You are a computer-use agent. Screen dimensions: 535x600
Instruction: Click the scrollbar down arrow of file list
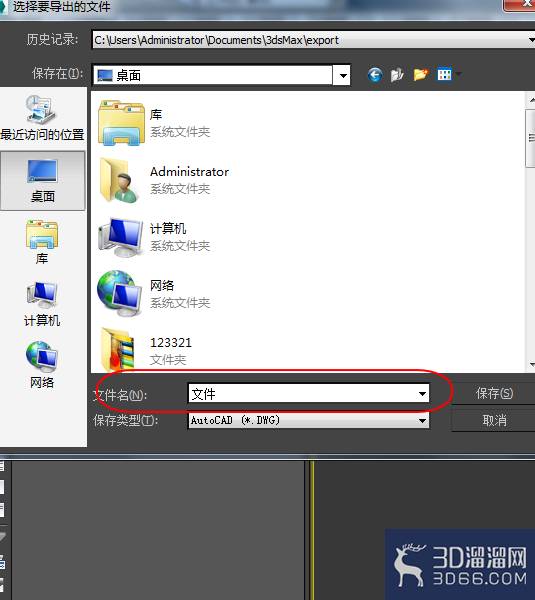[x=532, y=365]
